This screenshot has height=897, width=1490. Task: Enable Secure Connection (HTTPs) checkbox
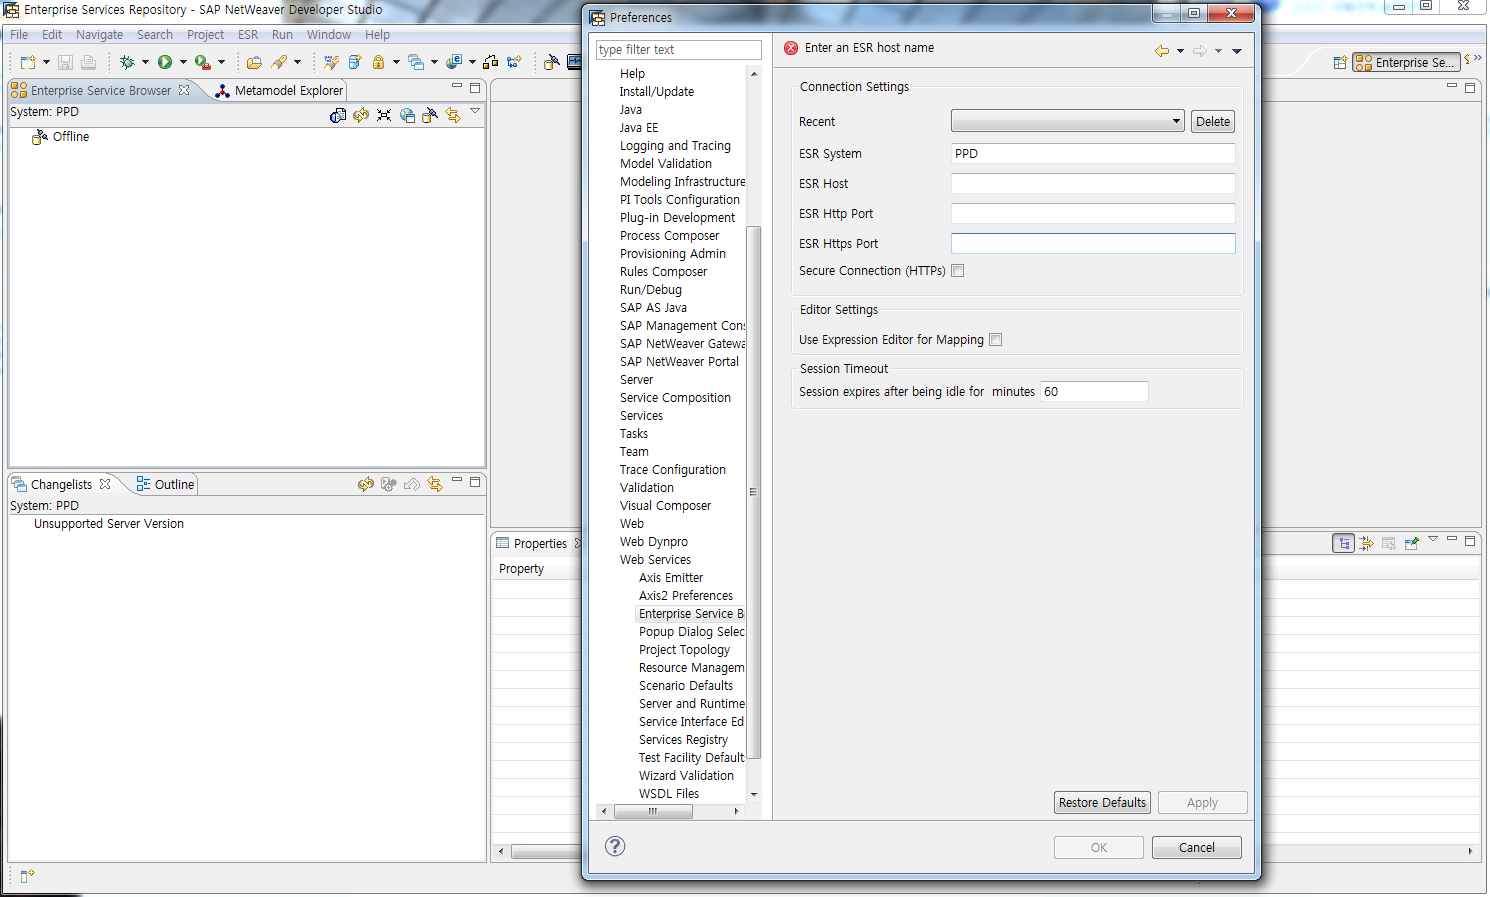coord(958,271)
